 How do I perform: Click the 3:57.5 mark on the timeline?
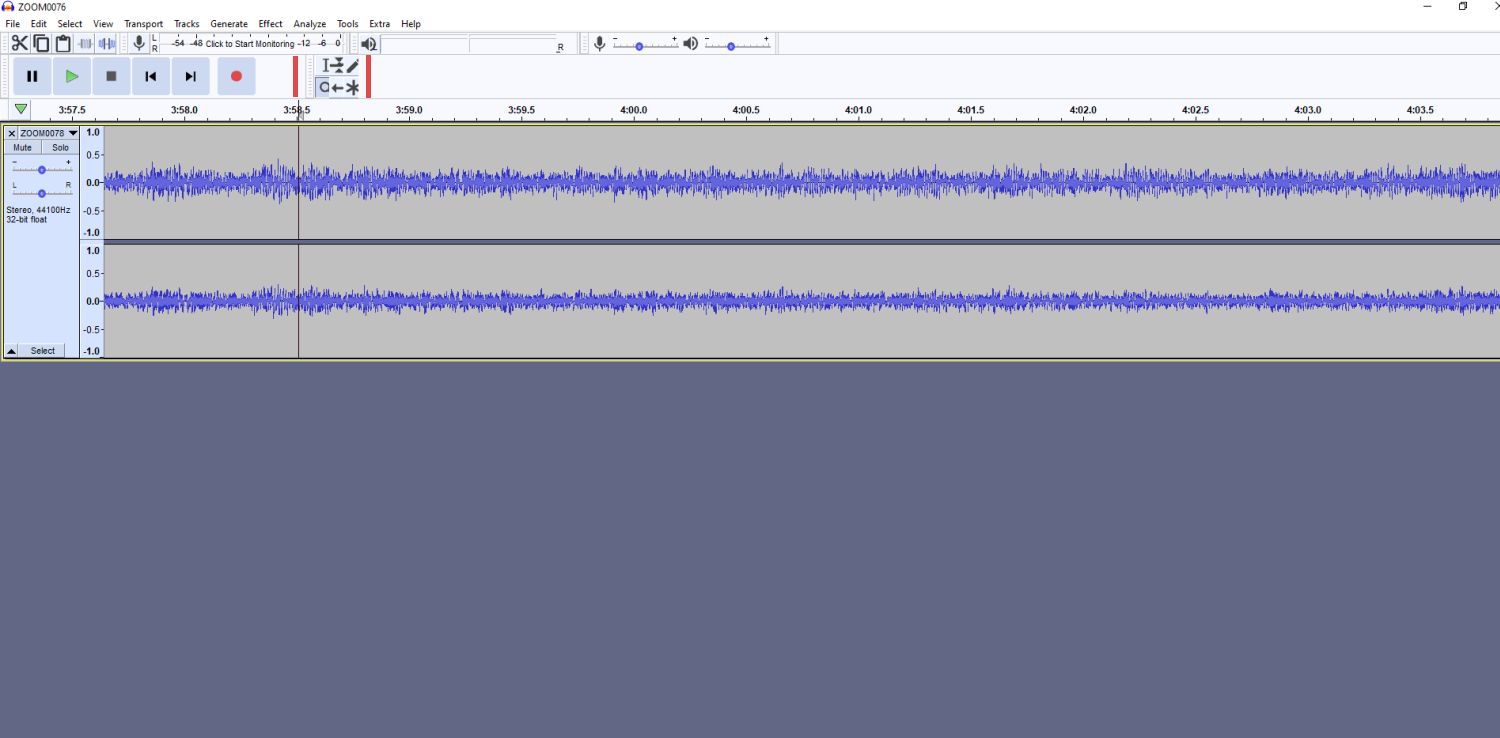[72, 110]
